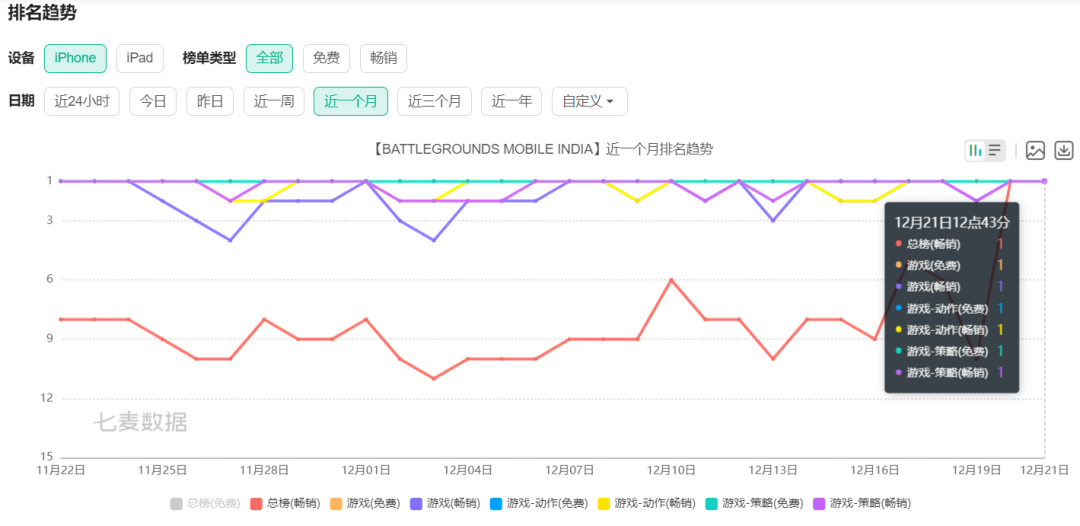The image size is (1080, 526).
Task: Enable the greyed-out 总榜(免费) legend series
Action: [205, 503]
